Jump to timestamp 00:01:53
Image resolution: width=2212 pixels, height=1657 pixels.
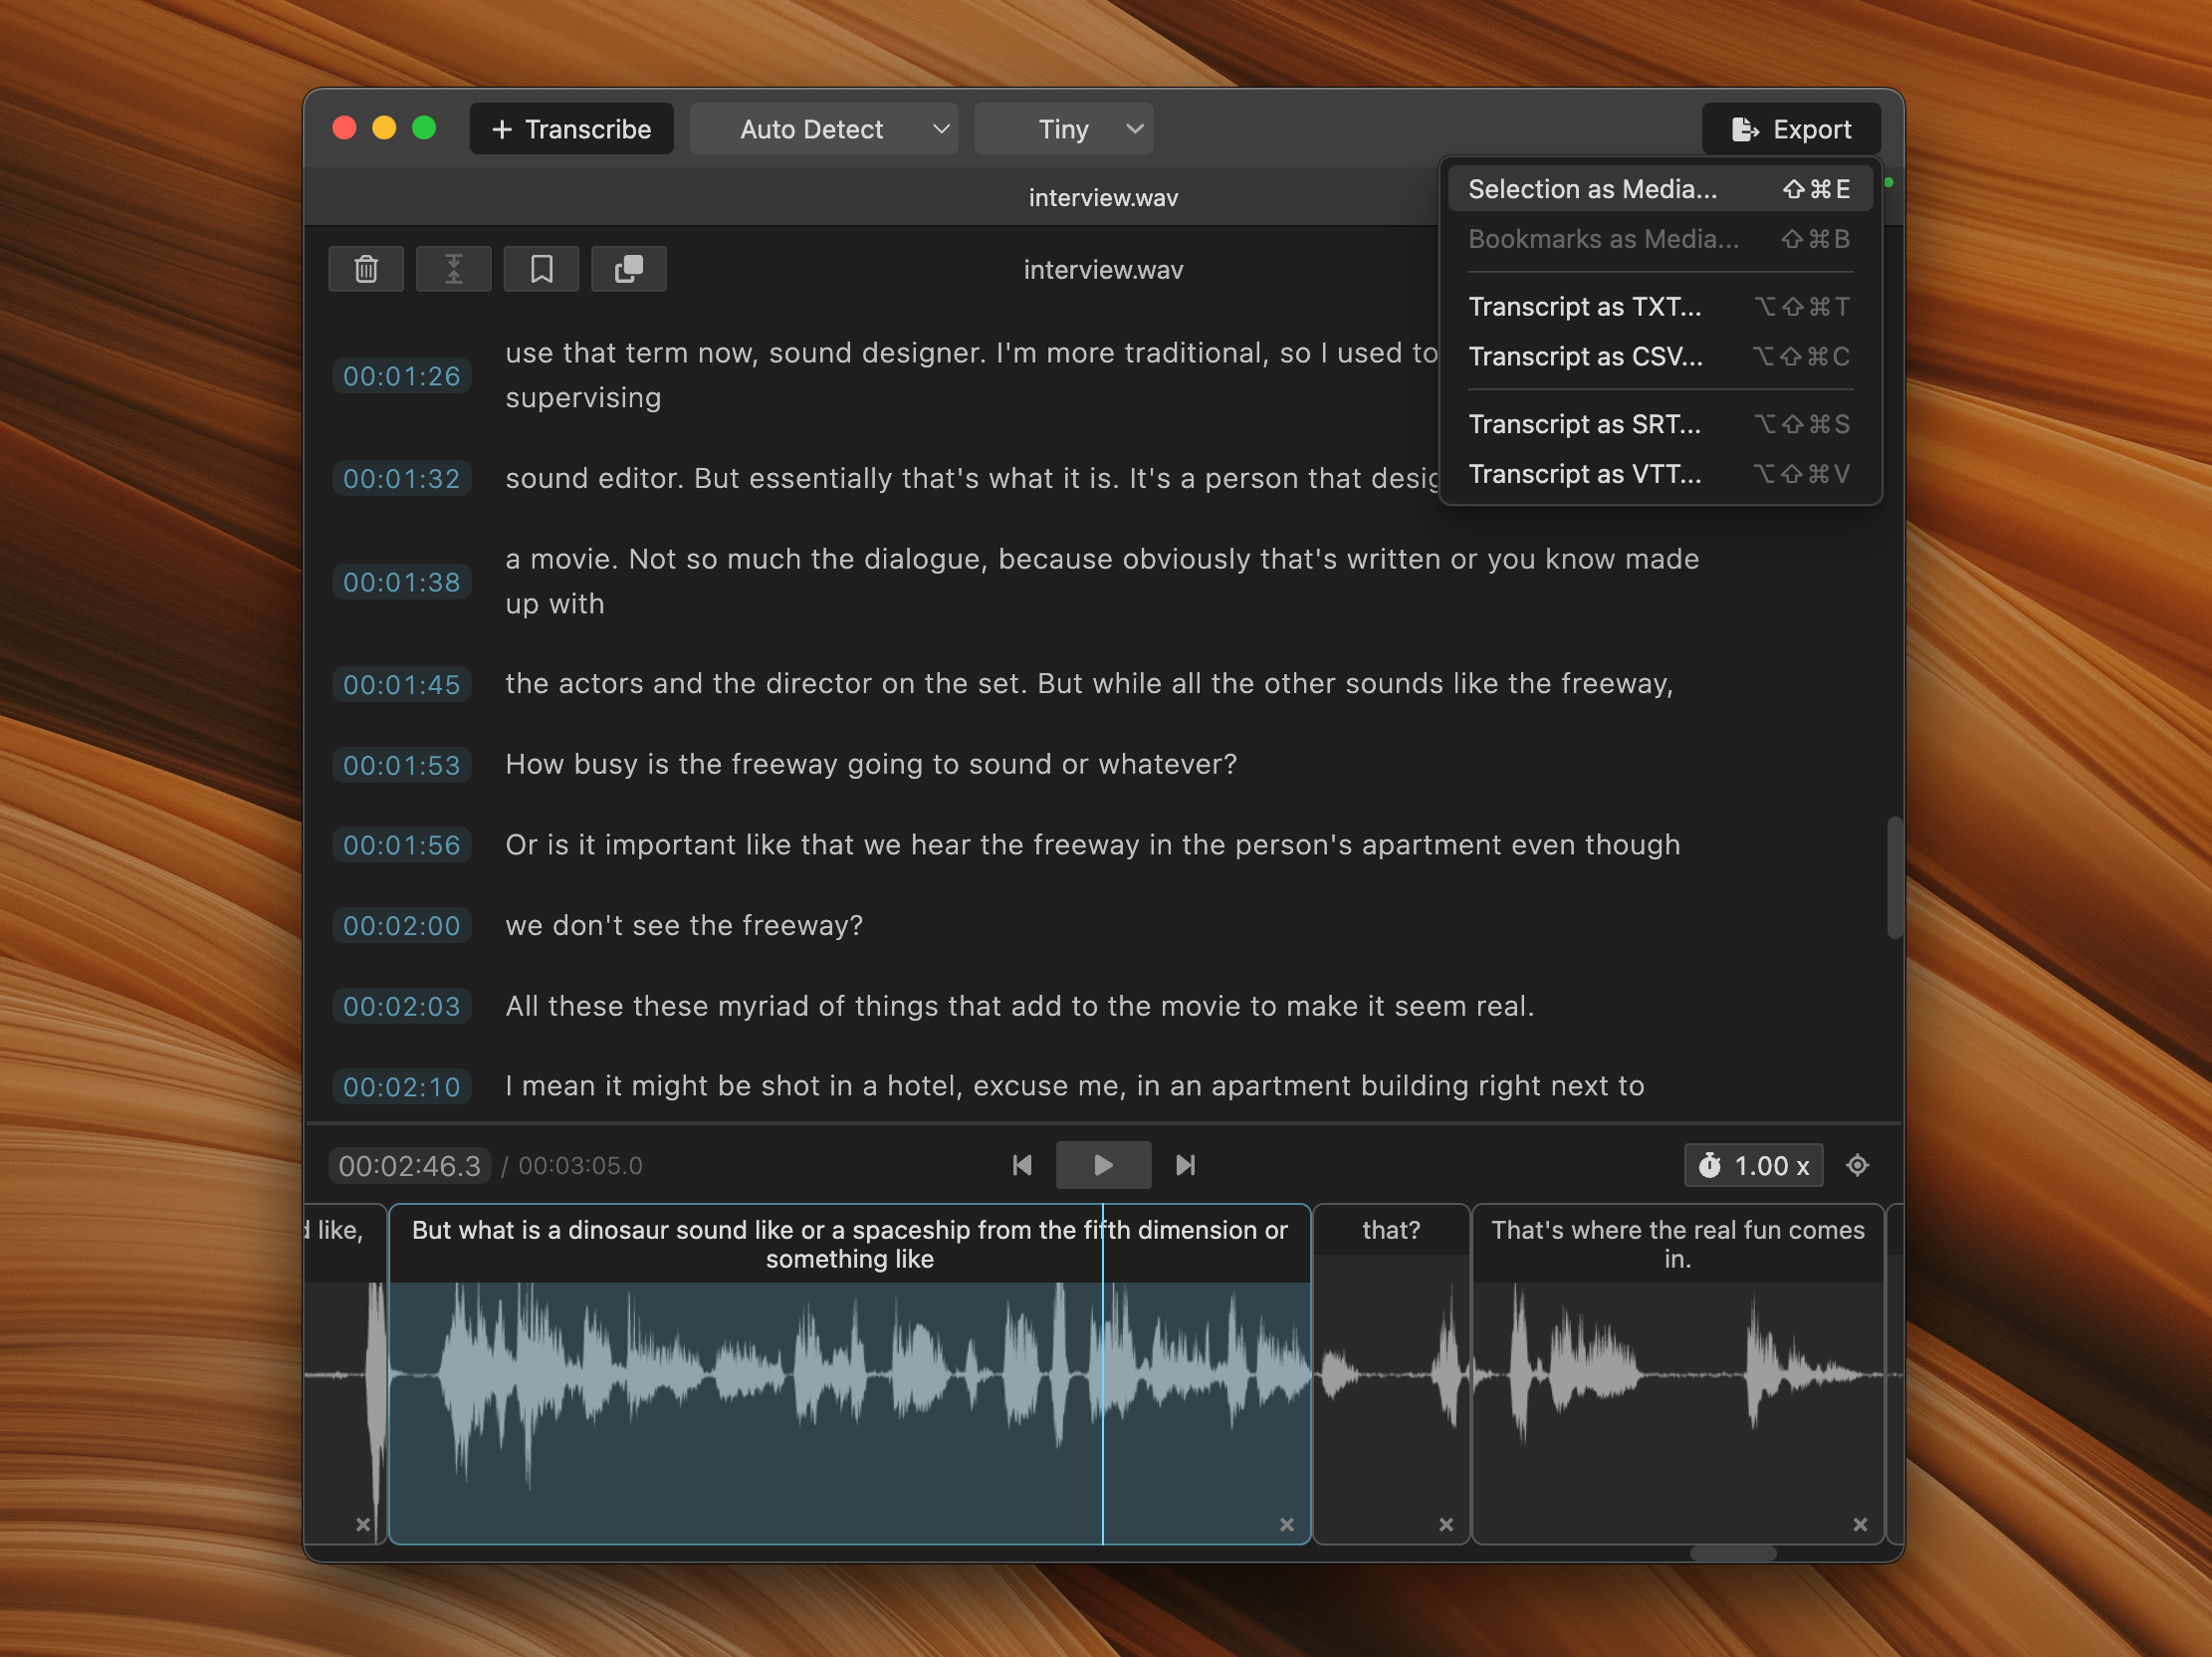point(402,765)
